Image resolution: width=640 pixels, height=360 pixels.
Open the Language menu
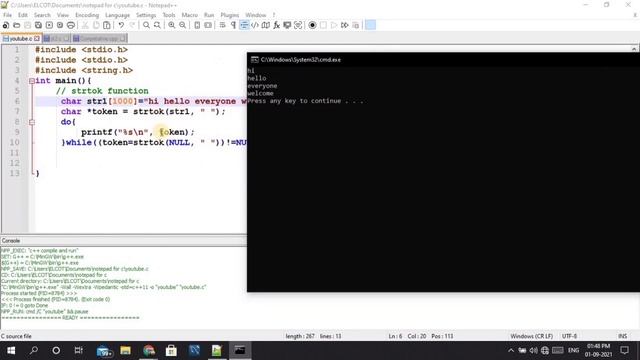tap(117, 15)
